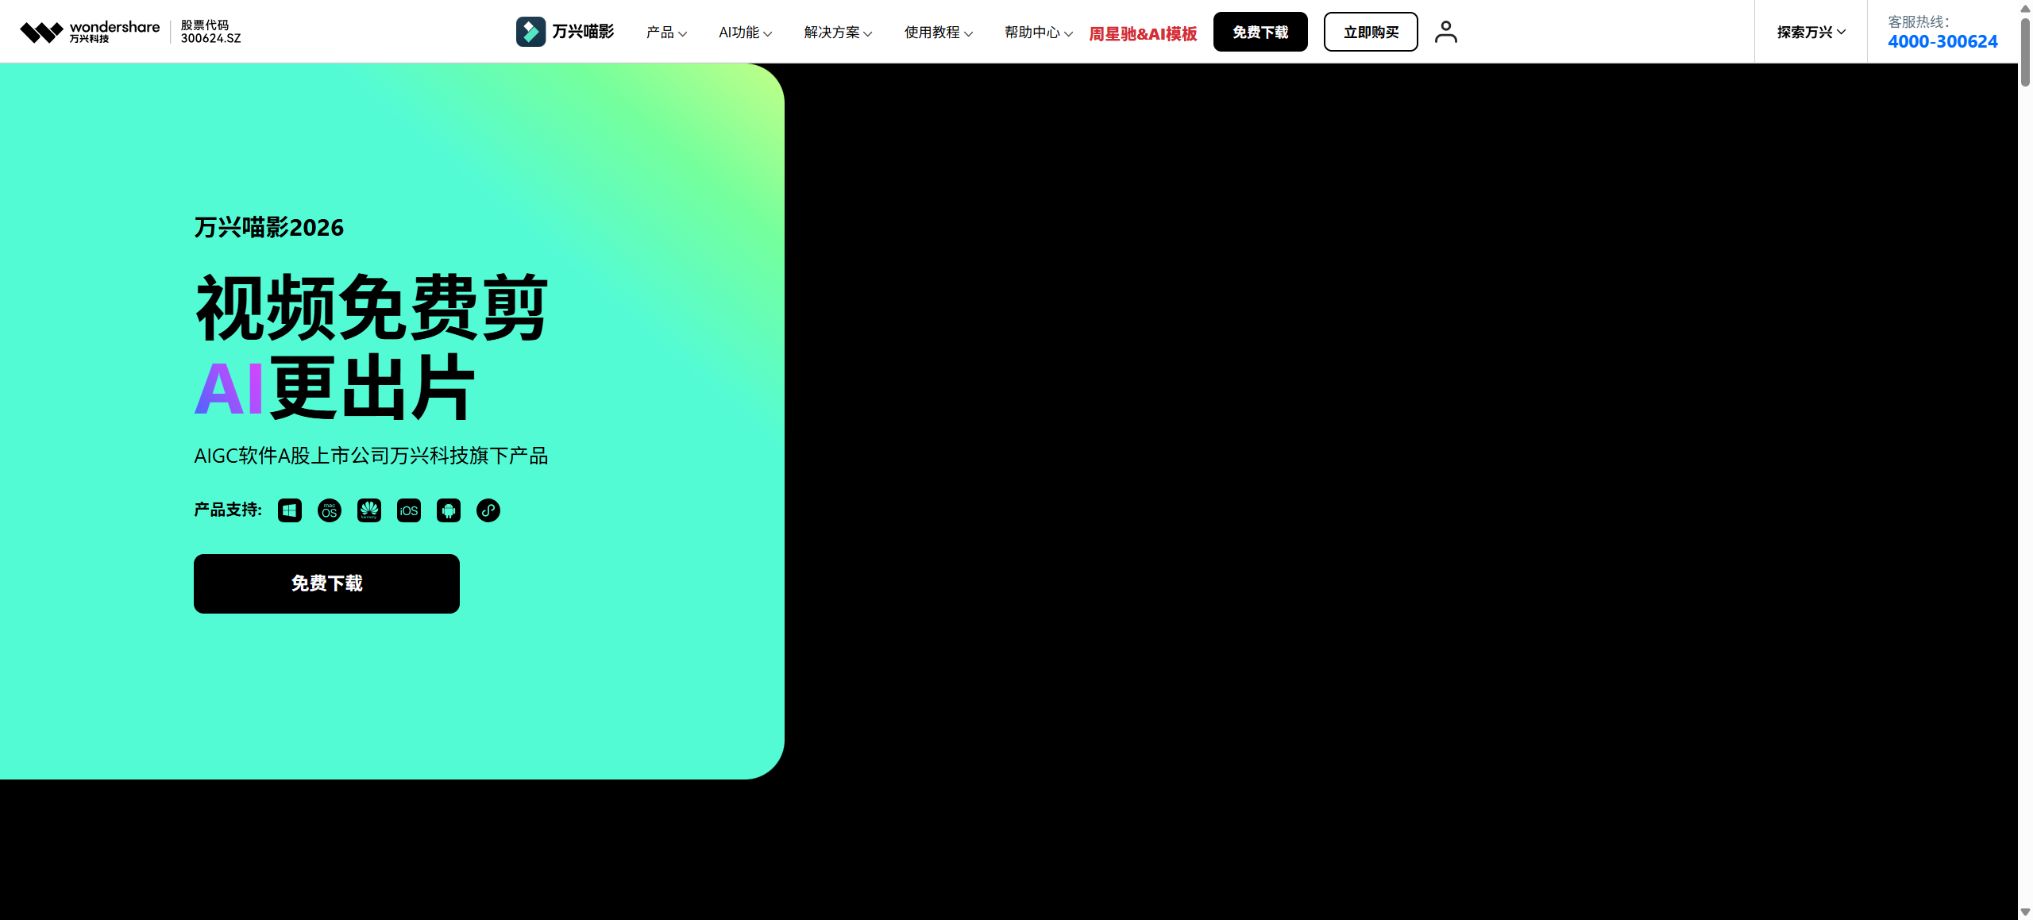Select the iOS platform icon
The image size is (2033, 920).
tap(409, 511)
